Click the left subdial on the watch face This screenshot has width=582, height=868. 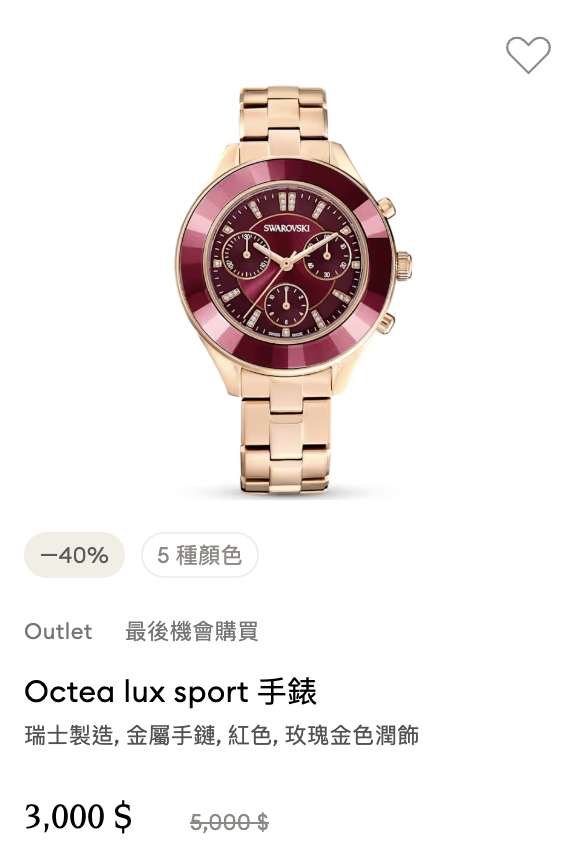tap(246, 255)
